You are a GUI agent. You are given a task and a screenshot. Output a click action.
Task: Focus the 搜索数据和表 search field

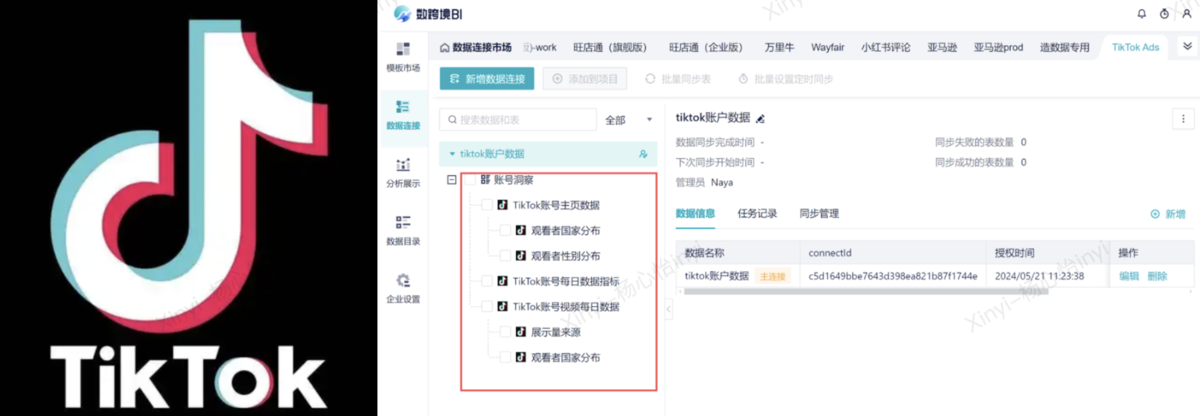tap(517, 120)
